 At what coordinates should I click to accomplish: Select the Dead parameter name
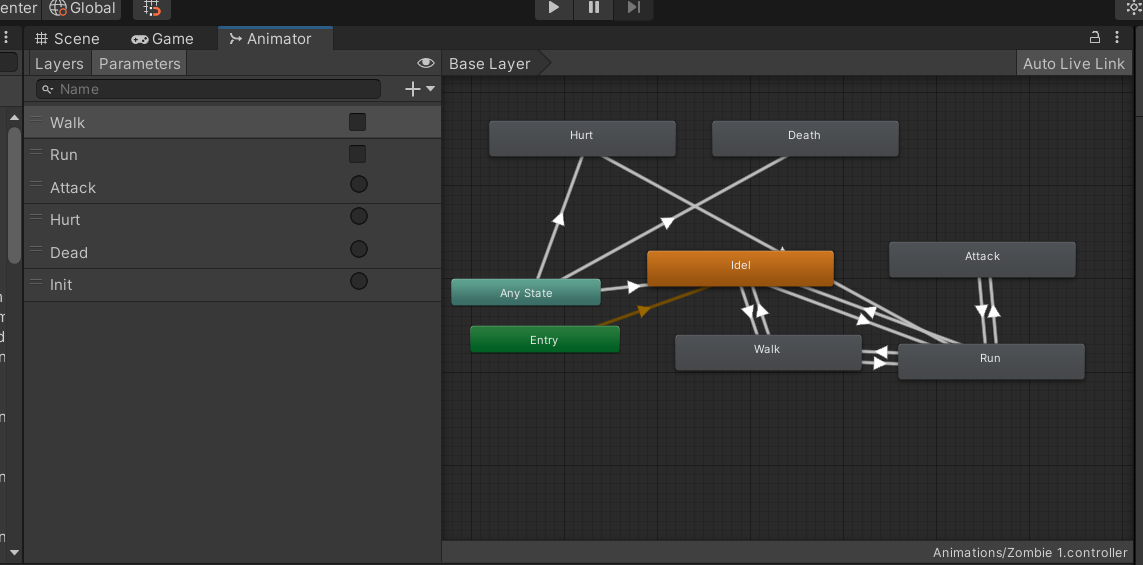point(69,252)
